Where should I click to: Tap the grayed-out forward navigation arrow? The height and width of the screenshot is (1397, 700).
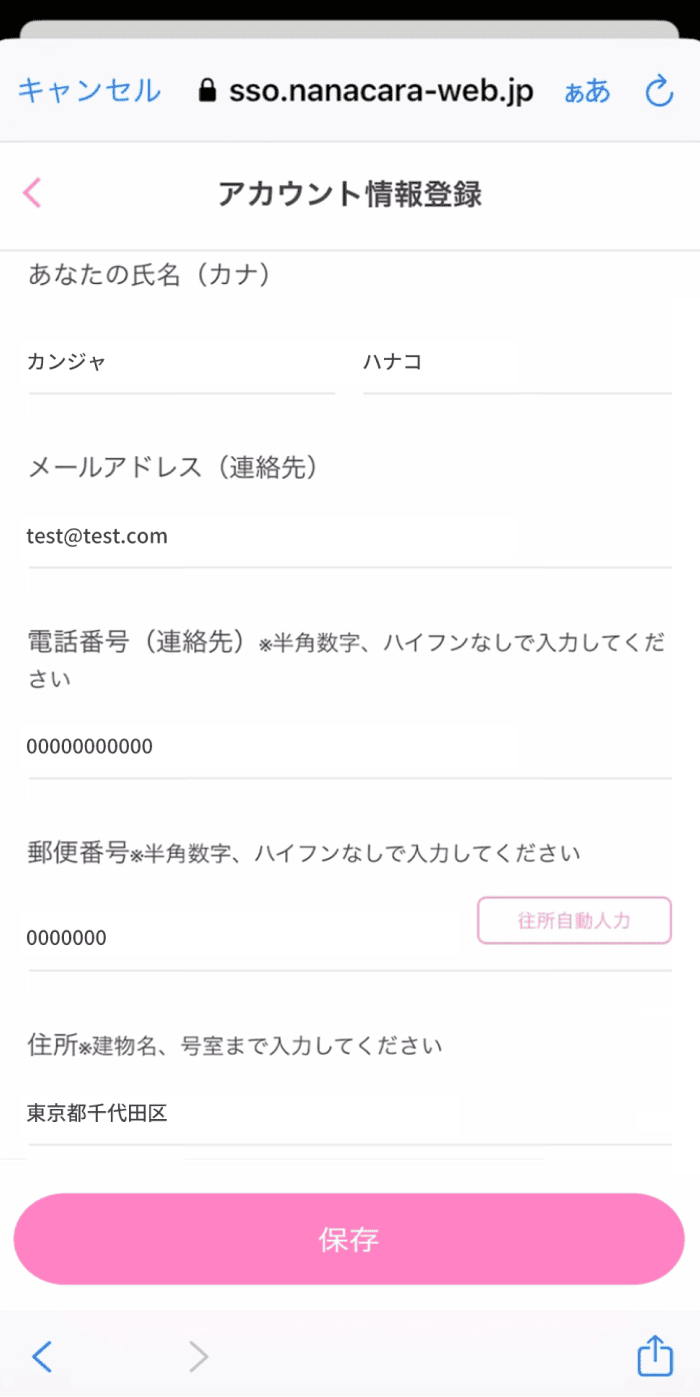[x=198, y=1357]
